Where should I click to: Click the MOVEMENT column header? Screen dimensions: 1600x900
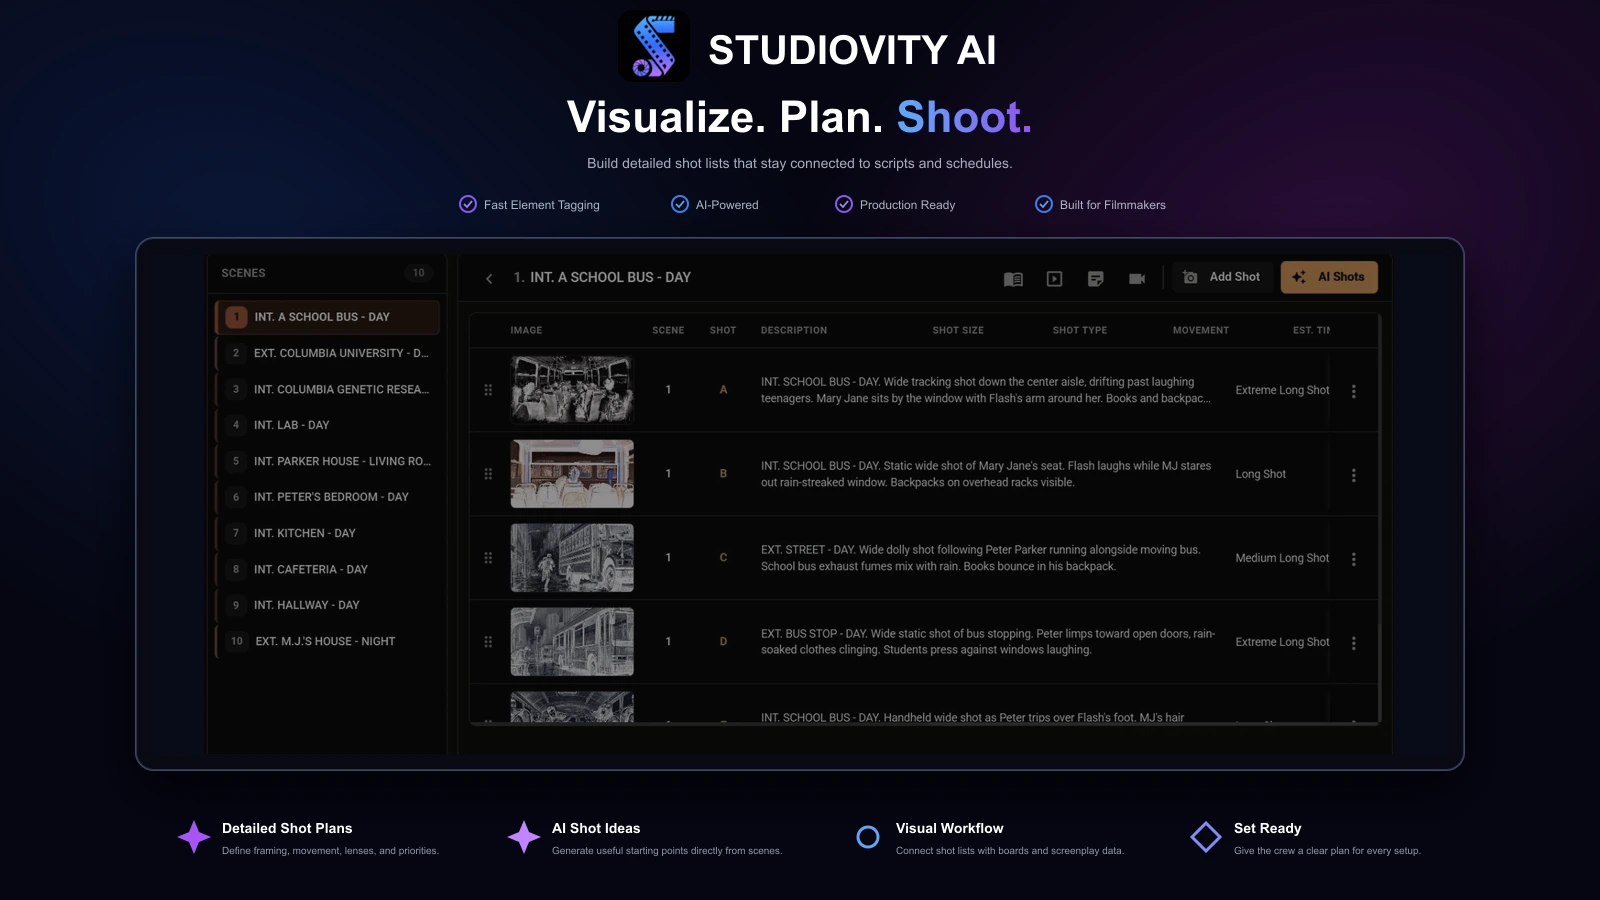click(1201, 330)
